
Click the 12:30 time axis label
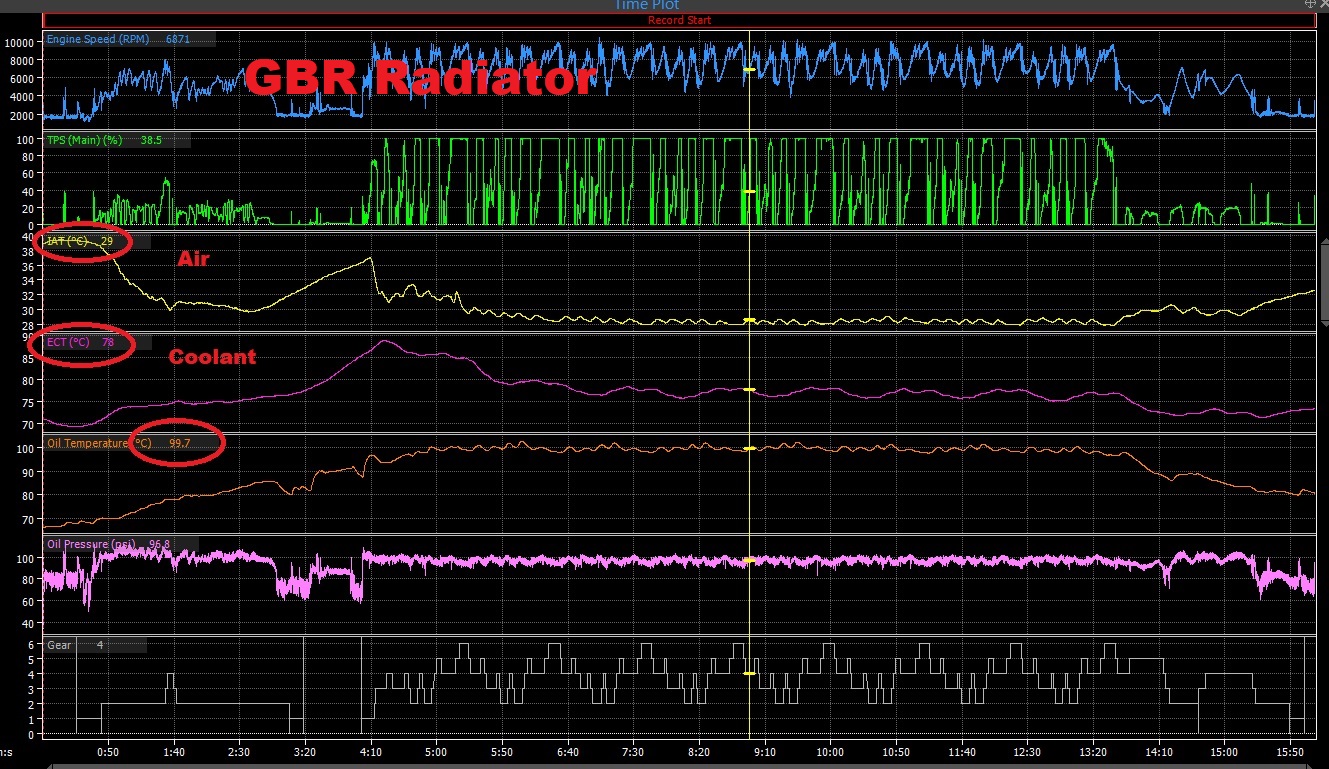coord(1027,751)
